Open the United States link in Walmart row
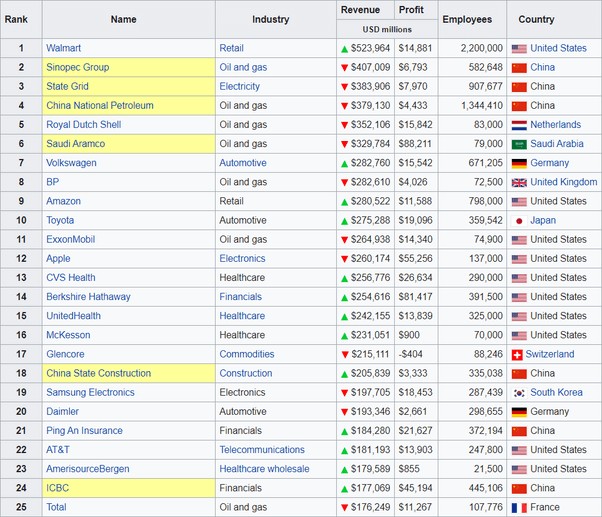The image size is (602, 517). 558,48
